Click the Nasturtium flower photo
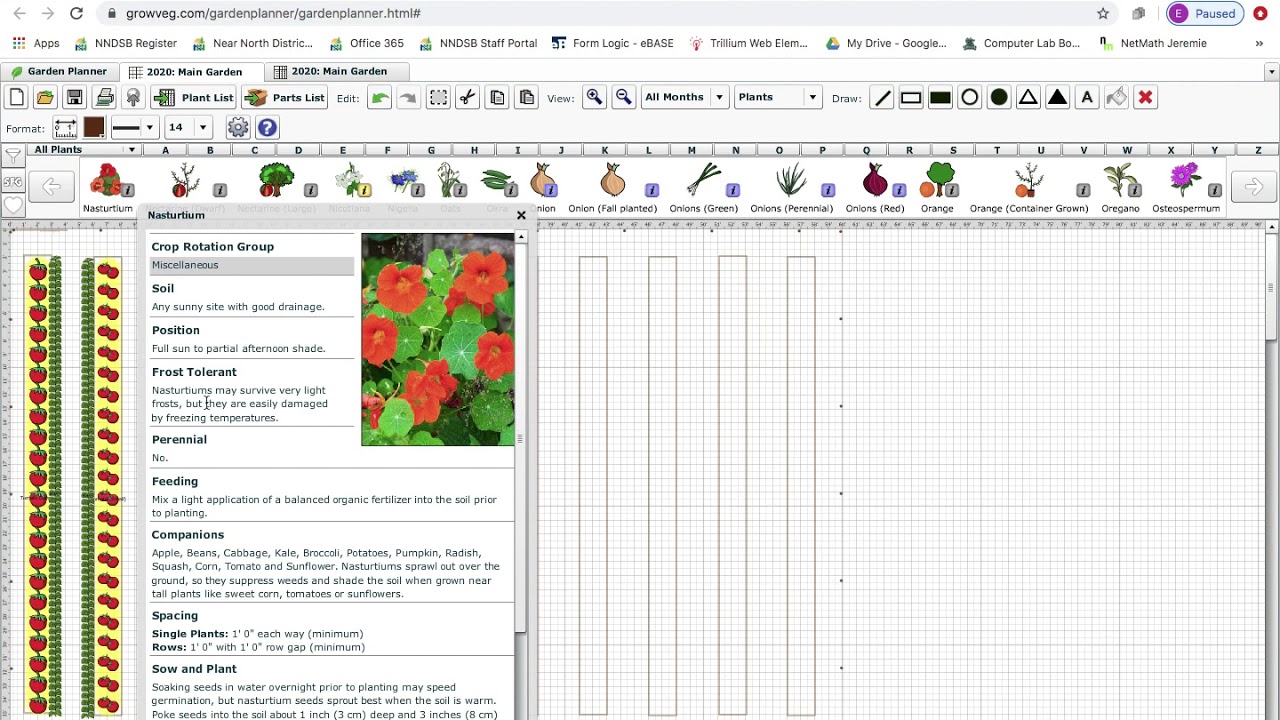This screenshot has width=1280, height=720. pos(438,339)
